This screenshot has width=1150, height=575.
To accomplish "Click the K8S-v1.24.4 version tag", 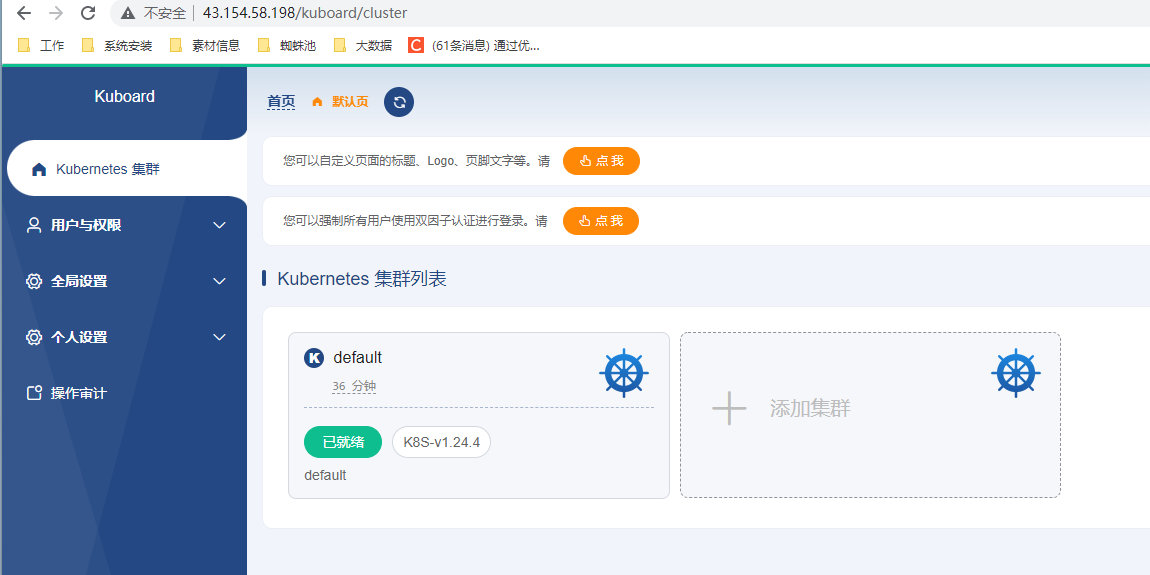I will pos(441,442).
